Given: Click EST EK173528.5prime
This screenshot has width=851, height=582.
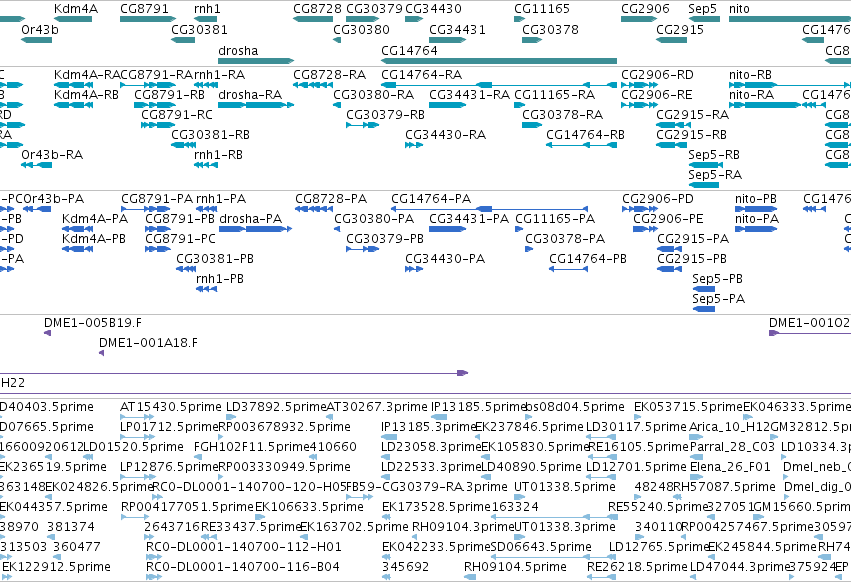Looking at the screenshot, I should coord(386,517).
